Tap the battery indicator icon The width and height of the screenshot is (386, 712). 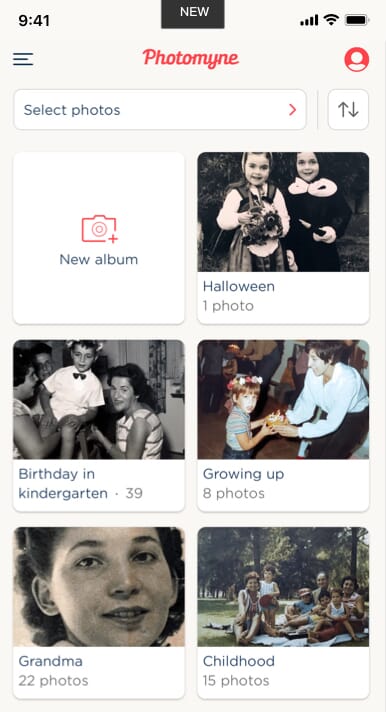357,20
